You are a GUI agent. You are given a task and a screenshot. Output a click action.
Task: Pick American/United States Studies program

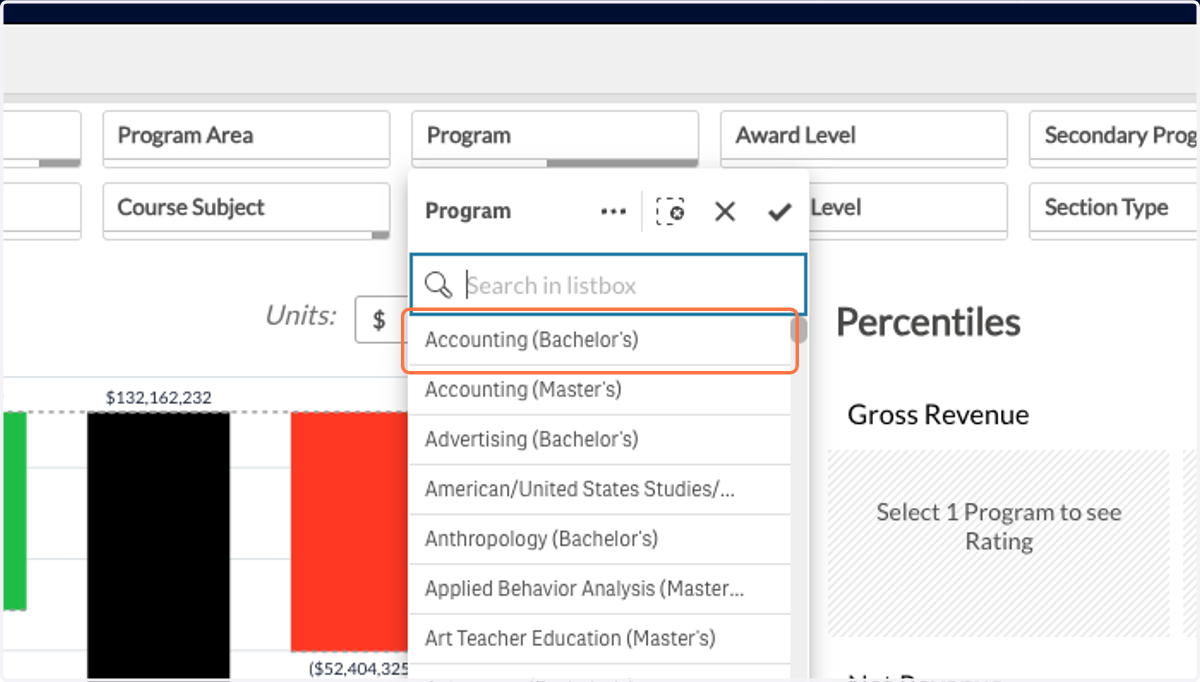click(x=600, y=490)
